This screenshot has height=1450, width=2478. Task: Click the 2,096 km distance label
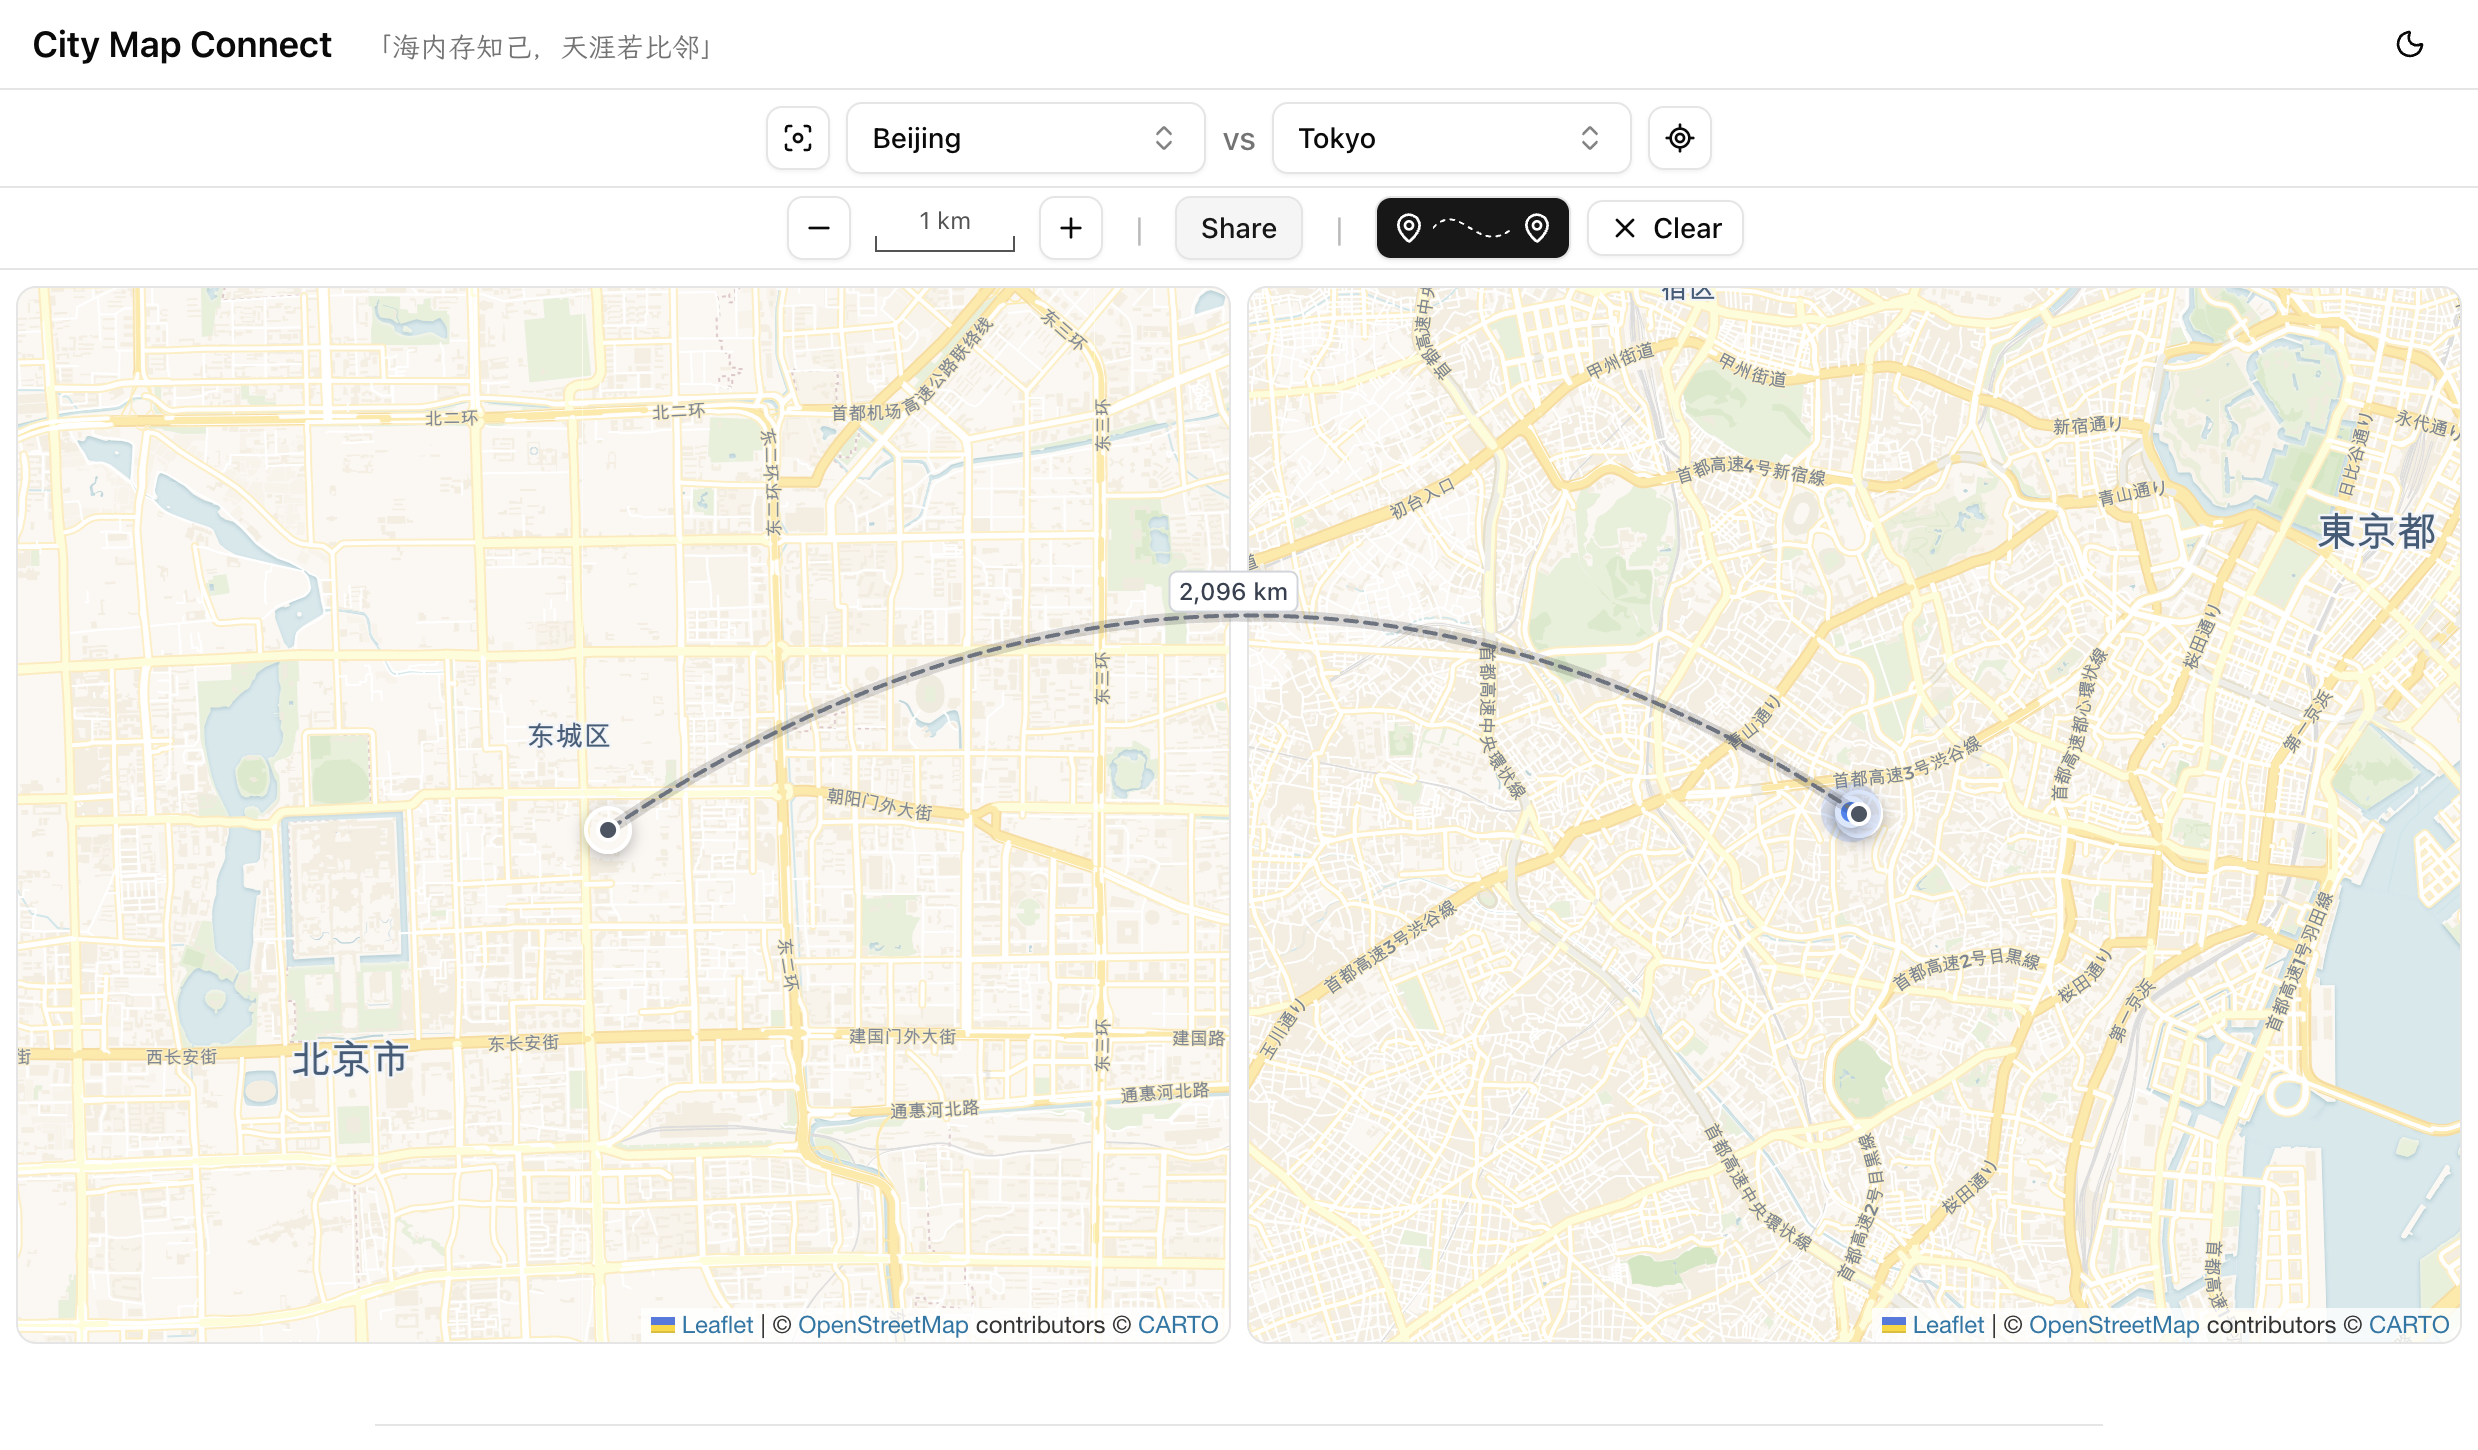[1233, 592]
